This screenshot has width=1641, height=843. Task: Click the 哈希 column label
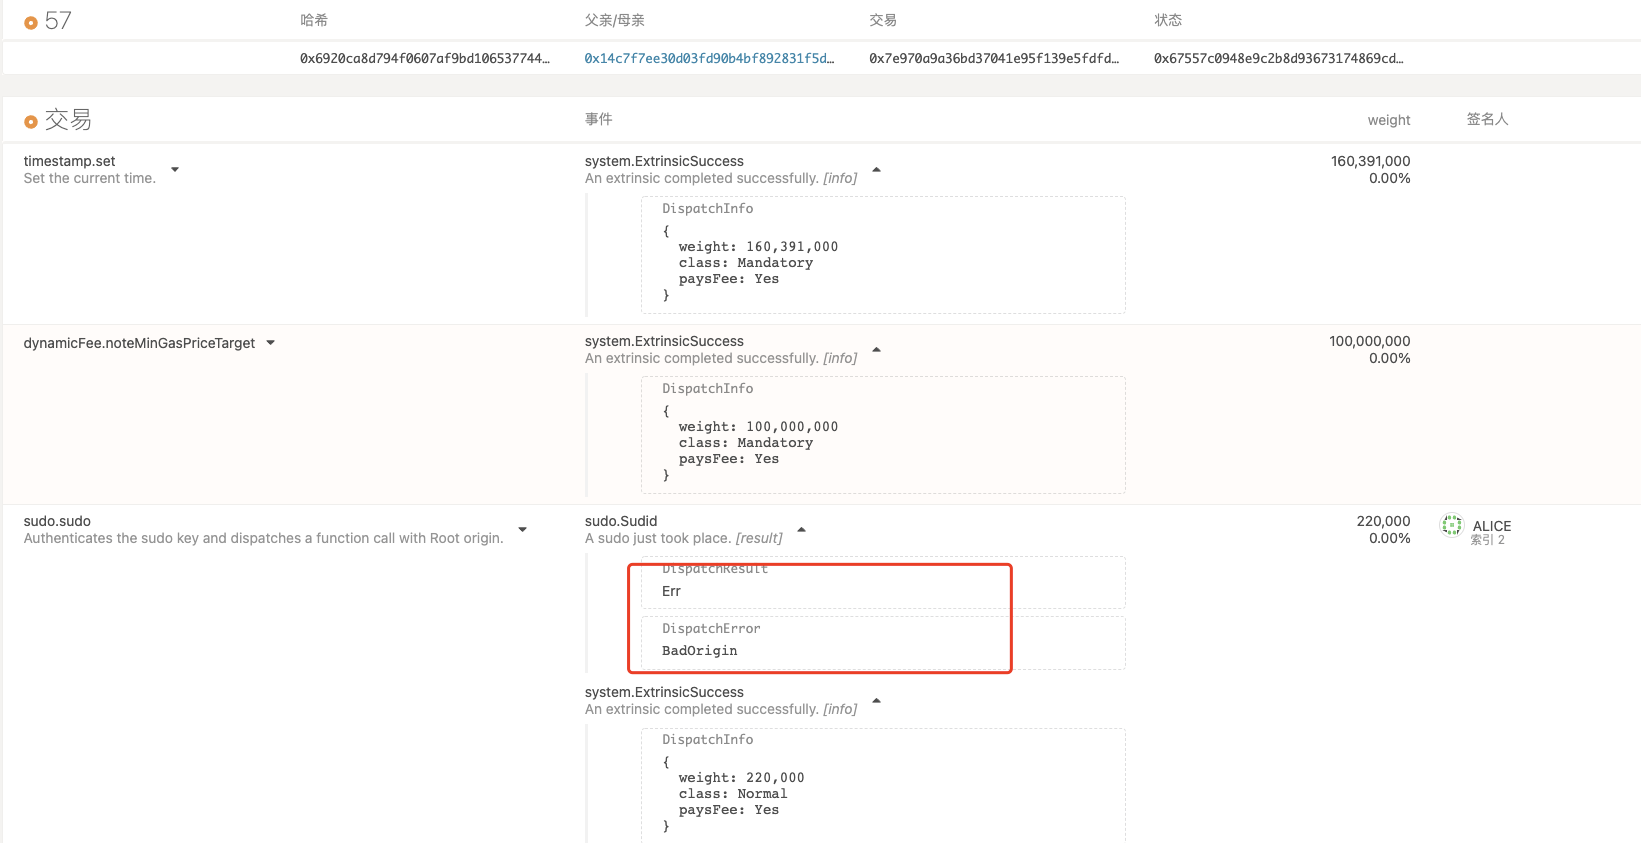tap(314, 20)
